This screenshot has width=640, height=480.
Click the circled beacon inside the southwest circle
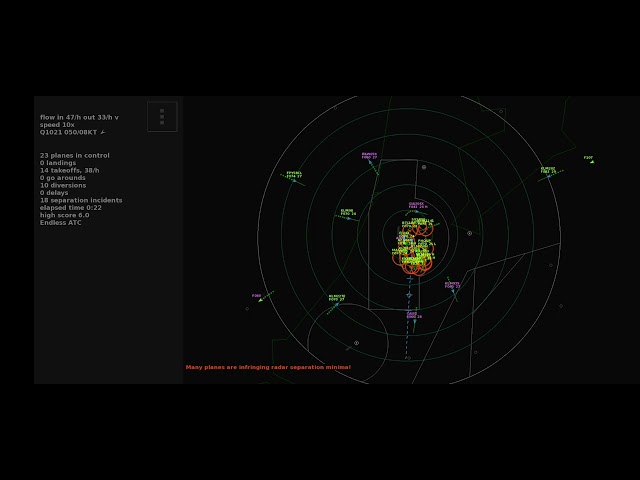tap(356, 343)
